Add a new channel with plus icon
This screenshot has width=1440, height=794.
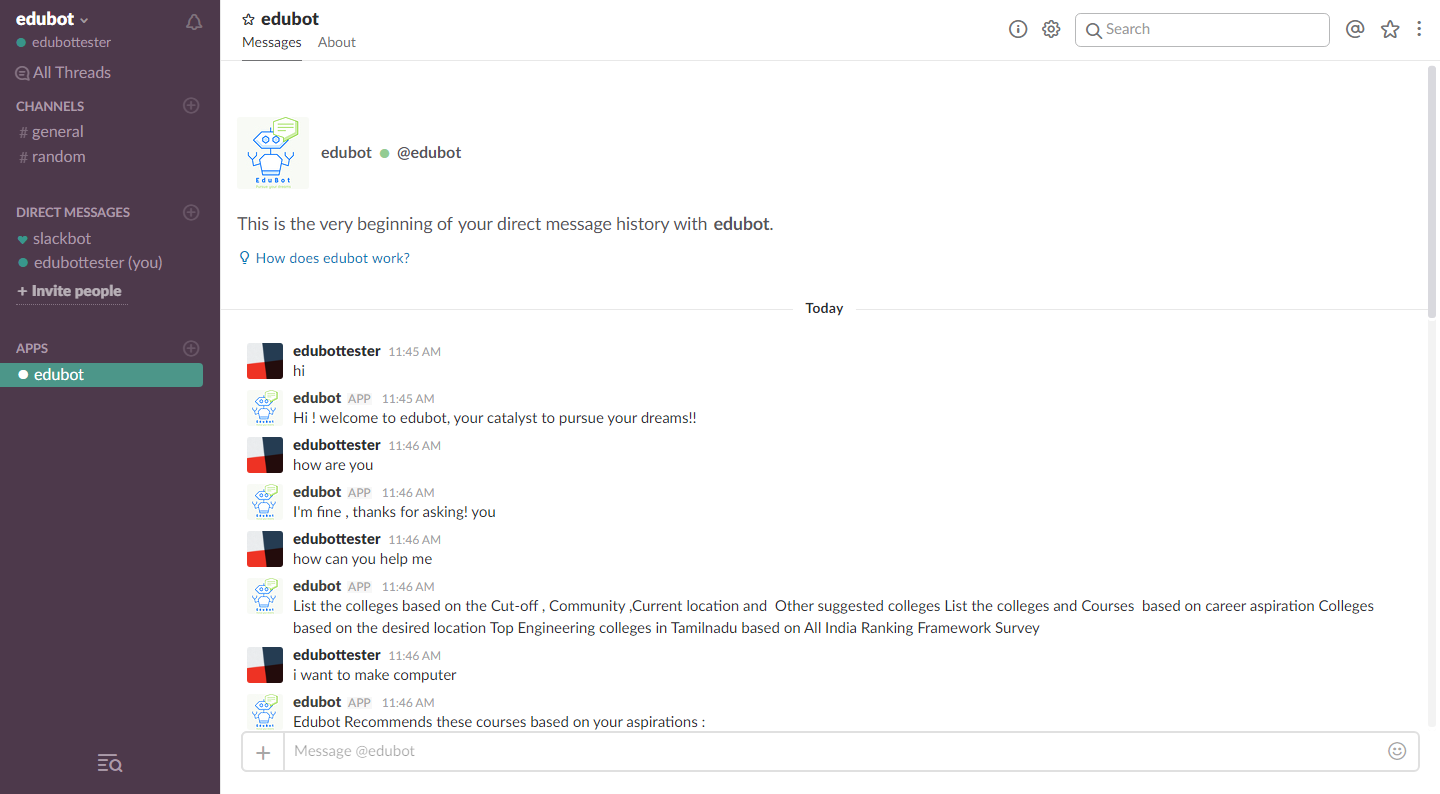click(191, 106)
